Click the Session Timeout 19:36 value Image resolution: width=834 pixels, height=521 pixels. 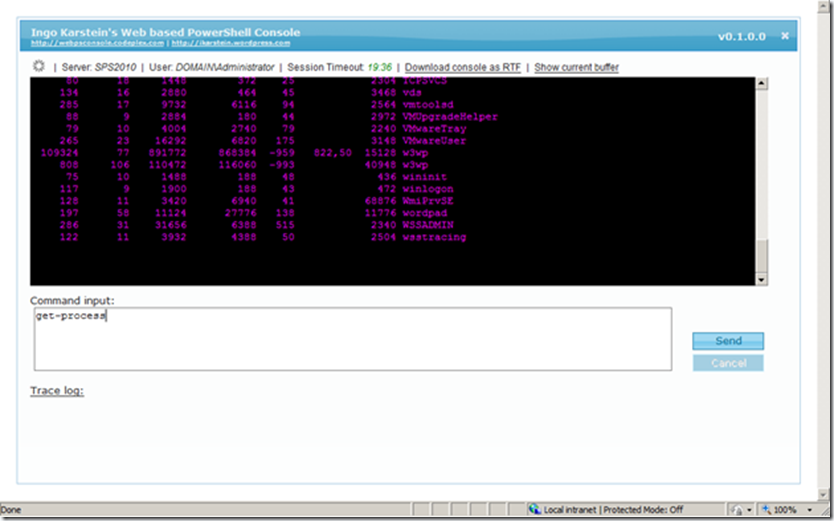click(x=380, y=68)
